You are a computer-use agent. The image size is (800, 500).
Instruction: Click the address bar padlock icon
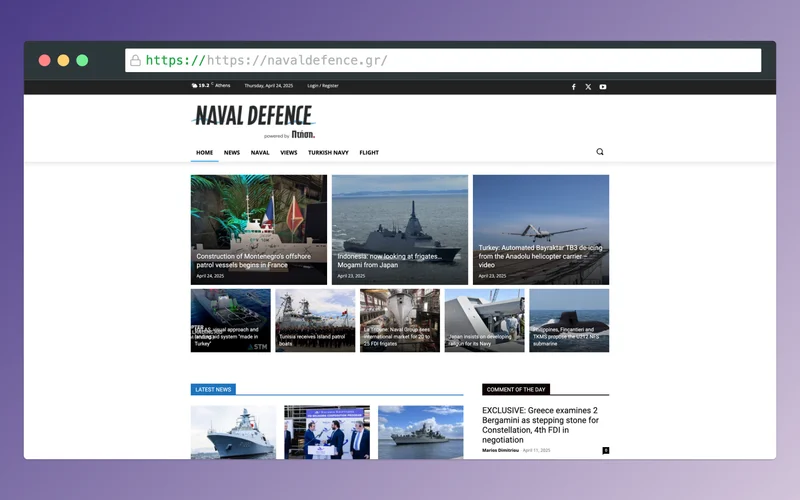click(135, 60)
